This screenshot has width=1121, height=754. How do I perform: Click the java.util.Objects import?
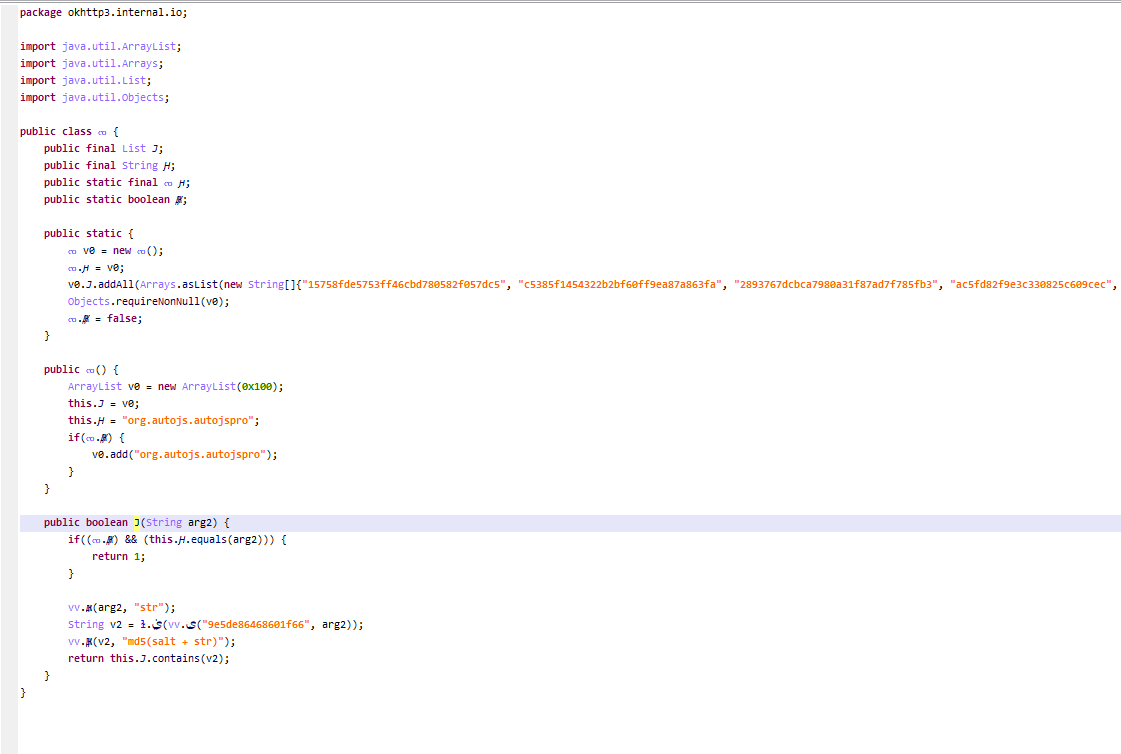coord(116,97)
